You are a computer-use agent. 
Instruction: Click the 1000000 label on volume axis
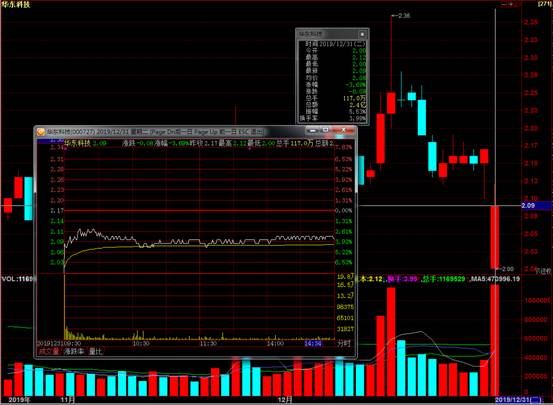tap(536, 301)
